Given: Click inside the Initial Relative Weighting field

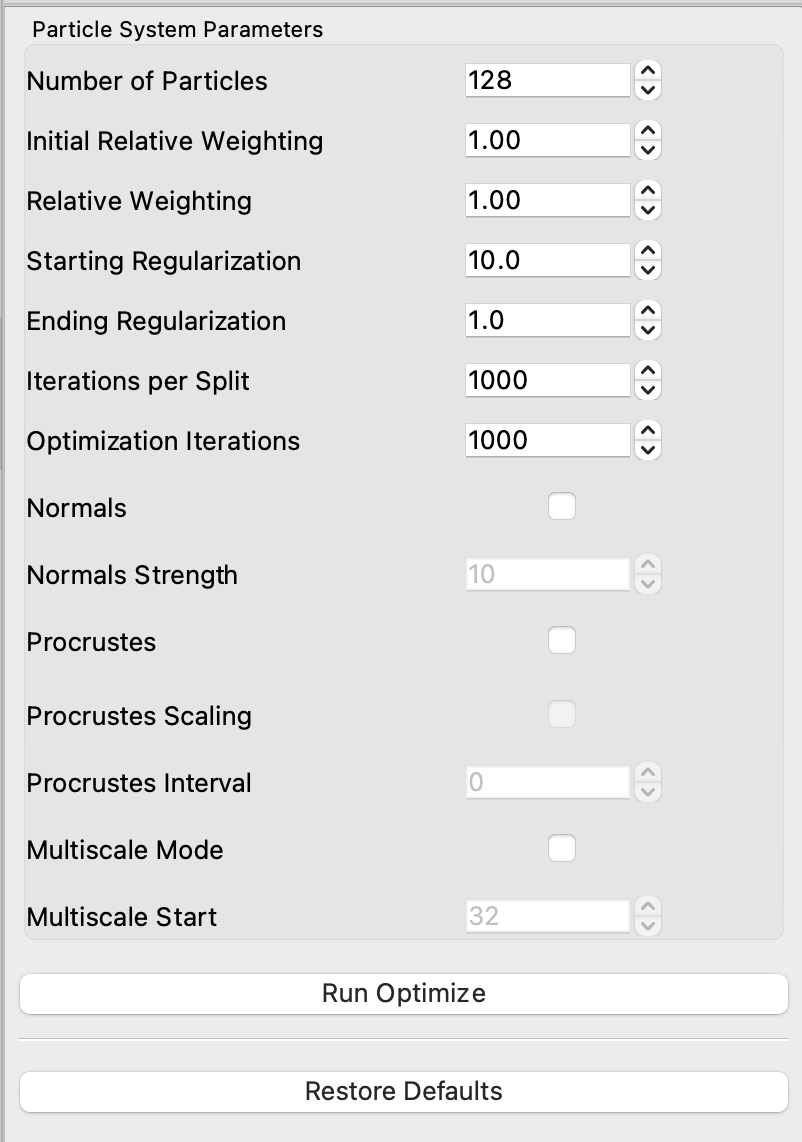Looking at the screenshot, I should tap(546, 140).
